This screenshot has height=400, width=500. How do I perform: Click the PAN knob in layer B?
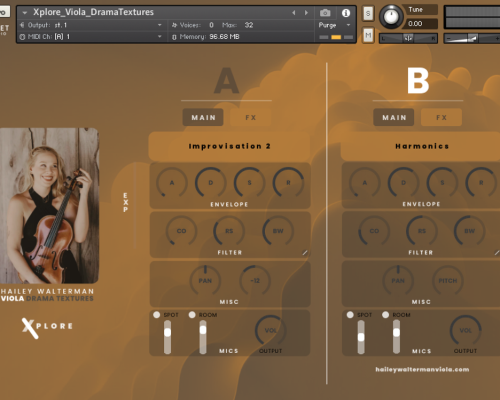coord(398,281)
